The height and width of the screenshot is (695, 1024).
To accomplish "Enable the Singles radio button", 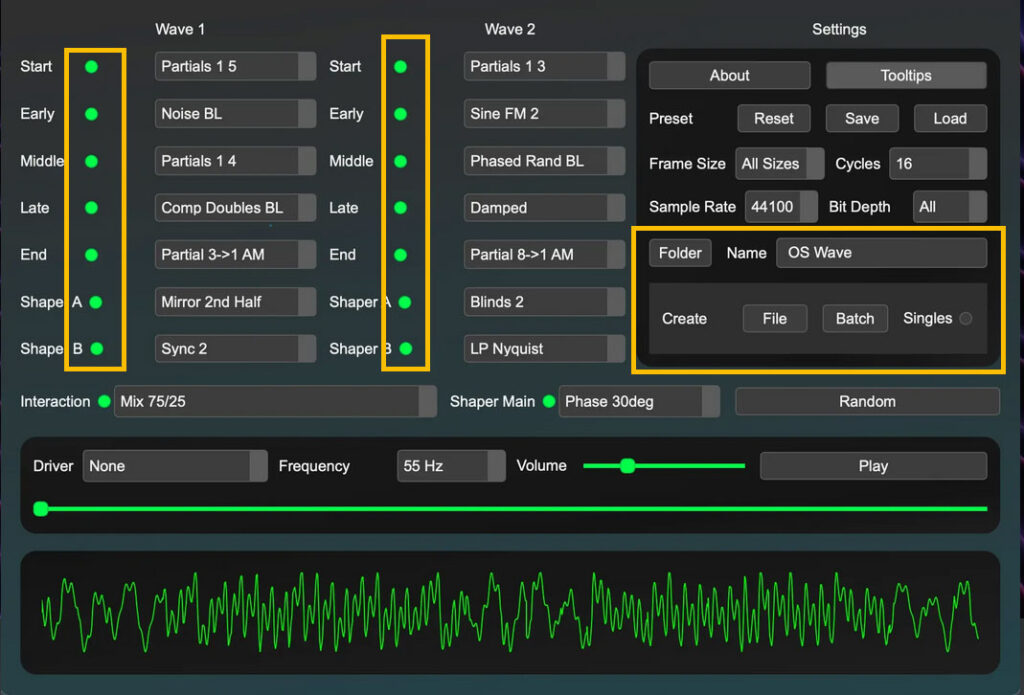I will click(966, 318).
